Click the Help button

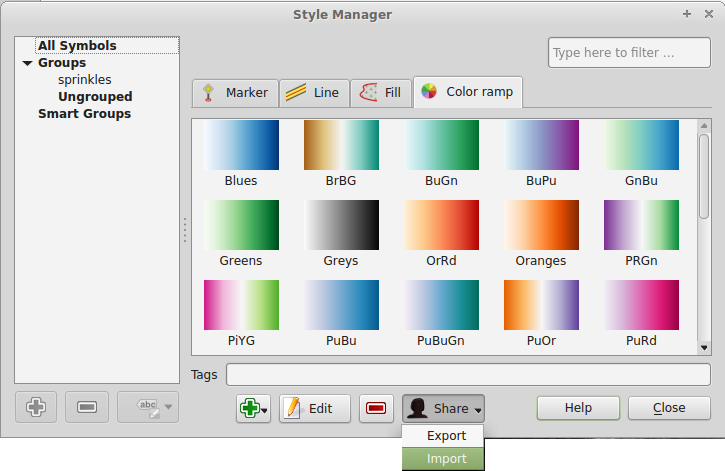point(578,408)
